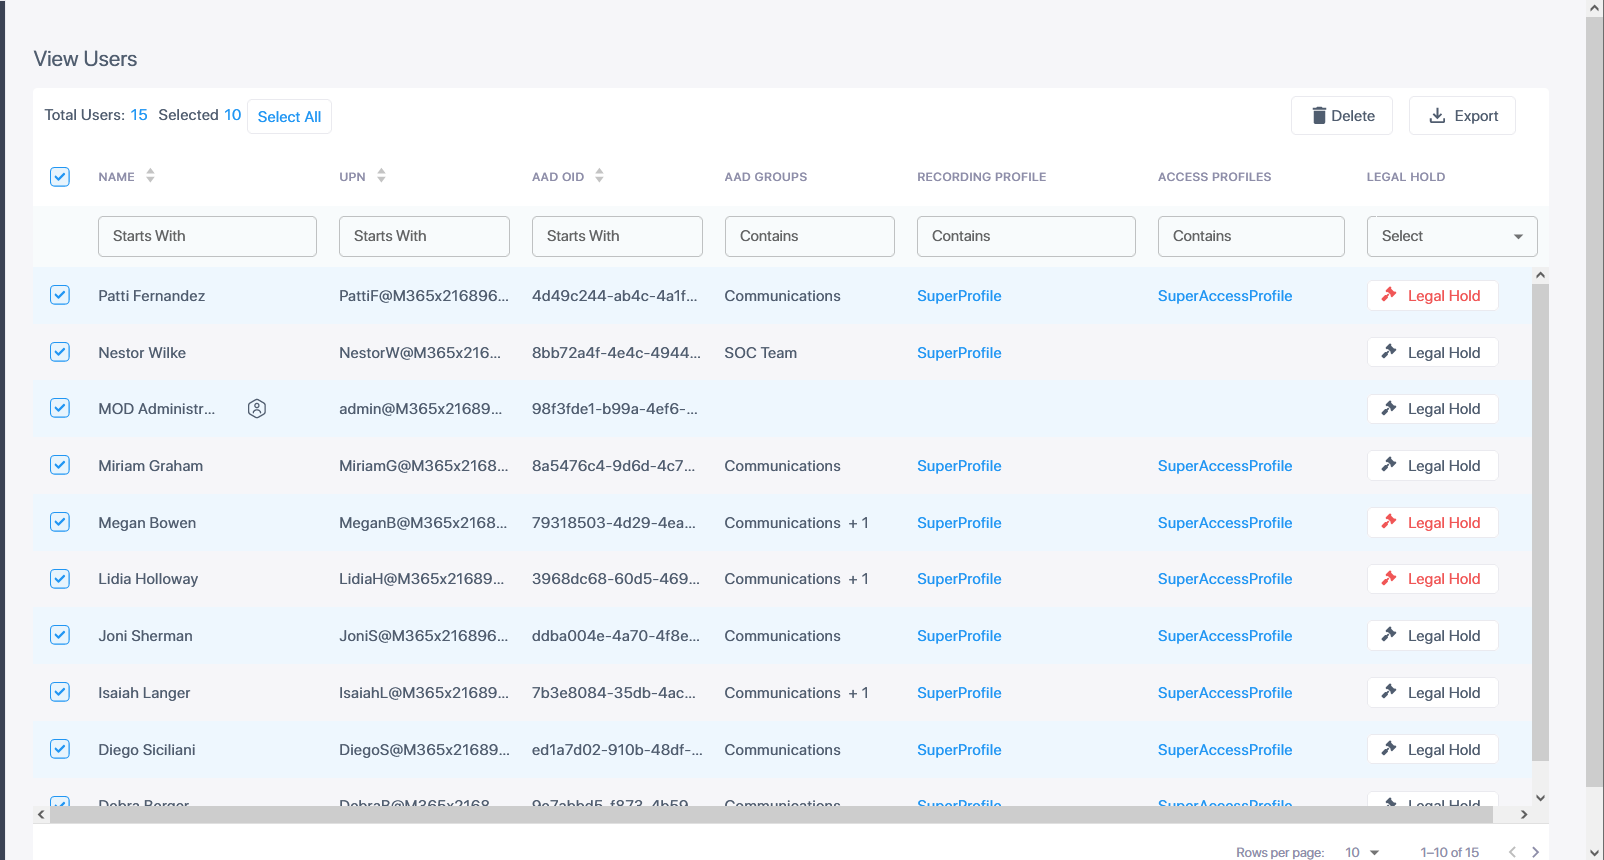Click the 8a5476c4-9d6d-4c7... OID cell

pos(613,466)
